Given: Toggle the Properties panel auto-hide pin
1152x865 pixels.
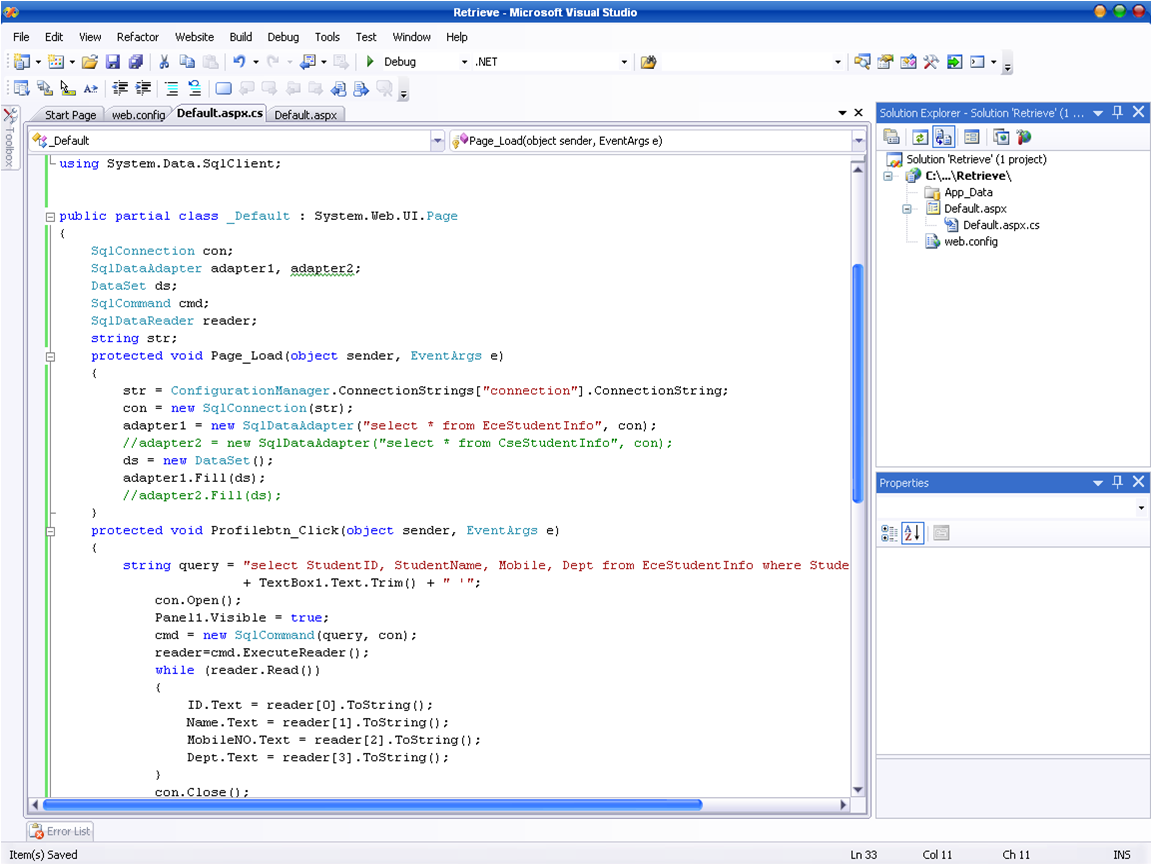Looking at the screenshot, I should (1117, 482).
